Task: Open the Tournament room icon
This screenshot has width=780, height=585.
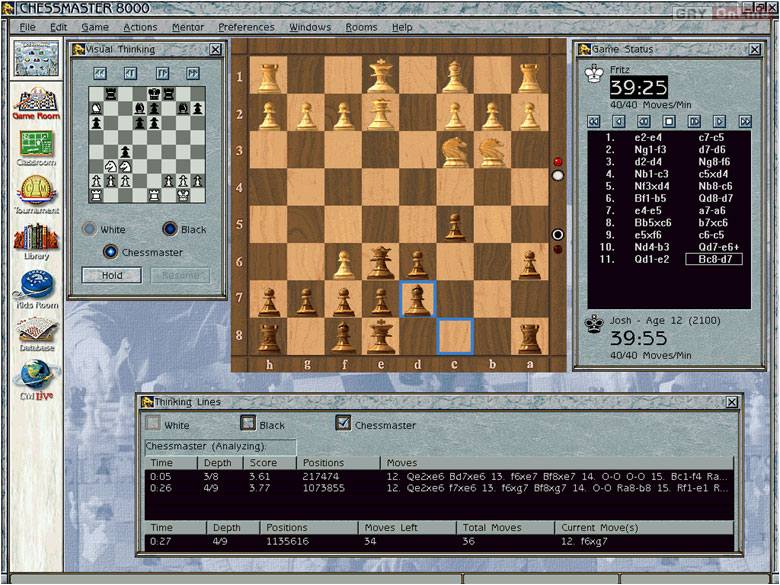Action: 36,195
